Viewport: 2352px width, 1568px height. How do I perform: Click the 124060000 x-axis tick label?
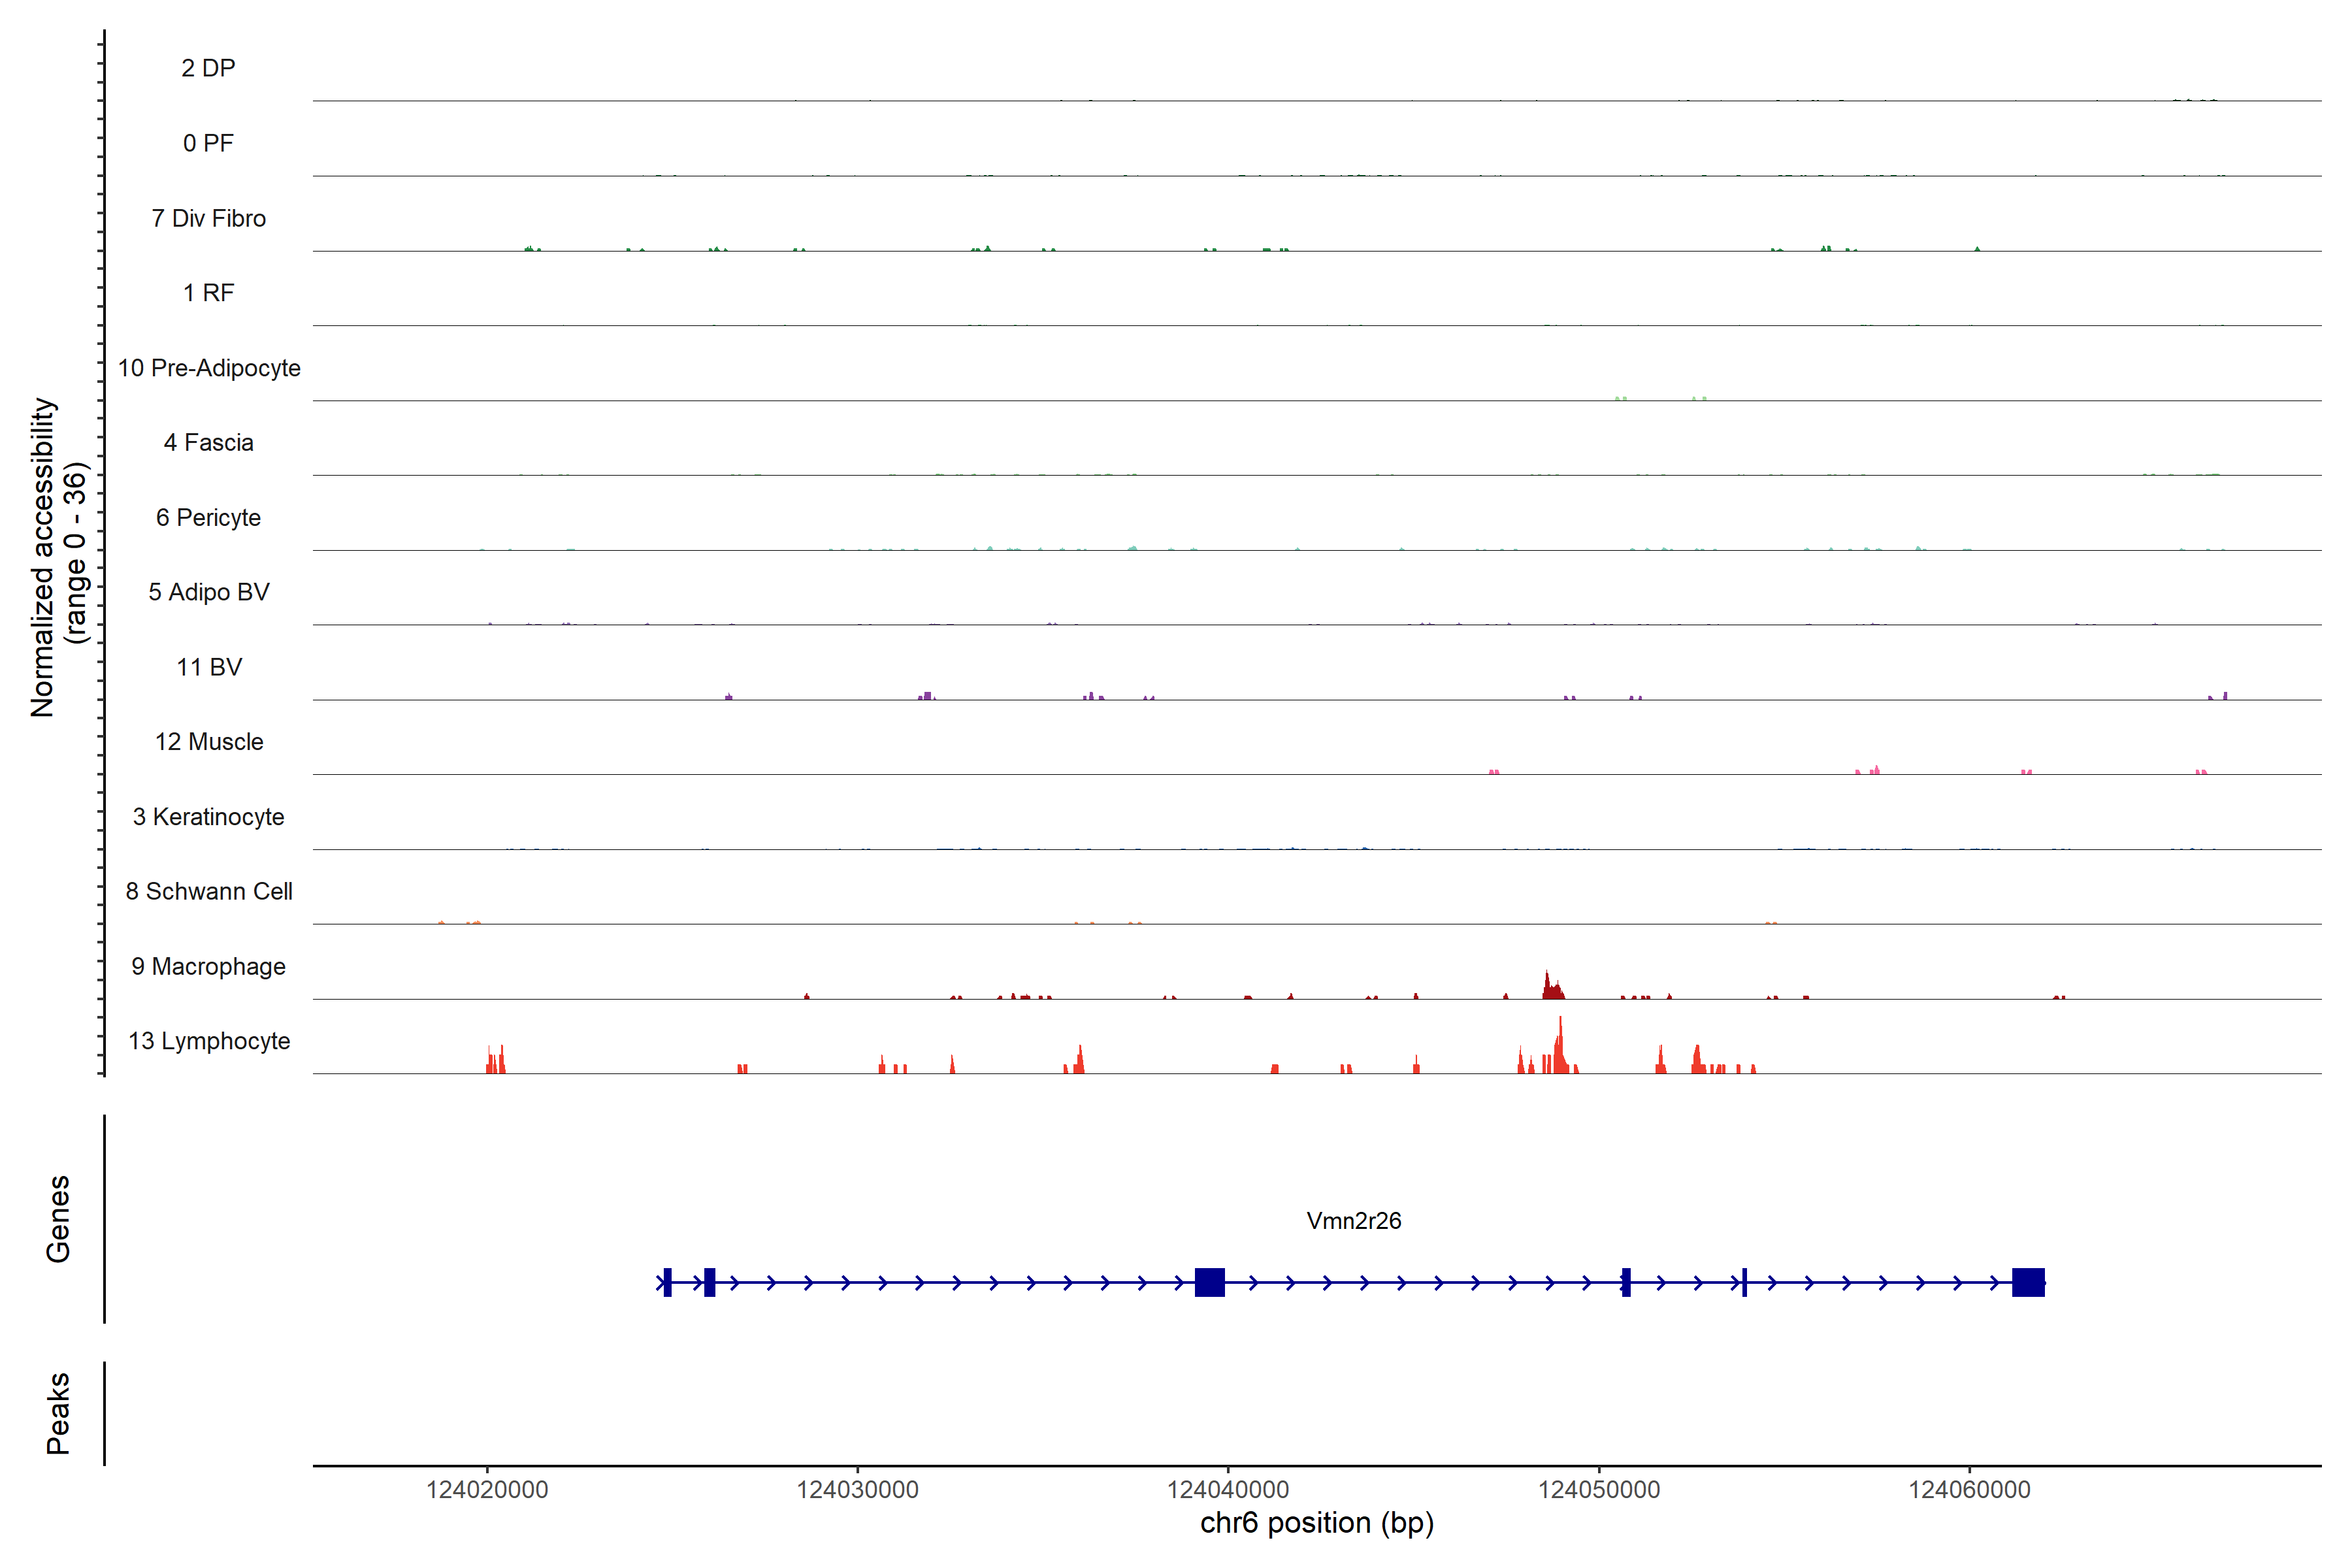1969,1490
